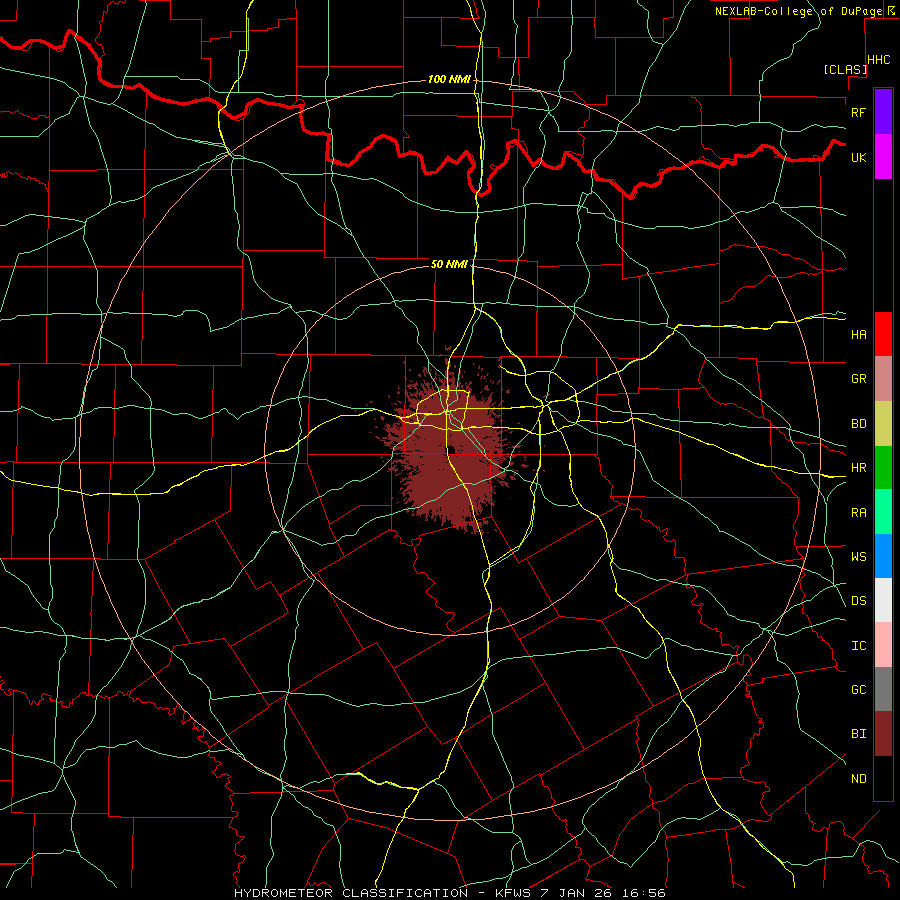The image size is (900, 900).
Task: Click the RA legend label
Action: click(x=858, y=513)
